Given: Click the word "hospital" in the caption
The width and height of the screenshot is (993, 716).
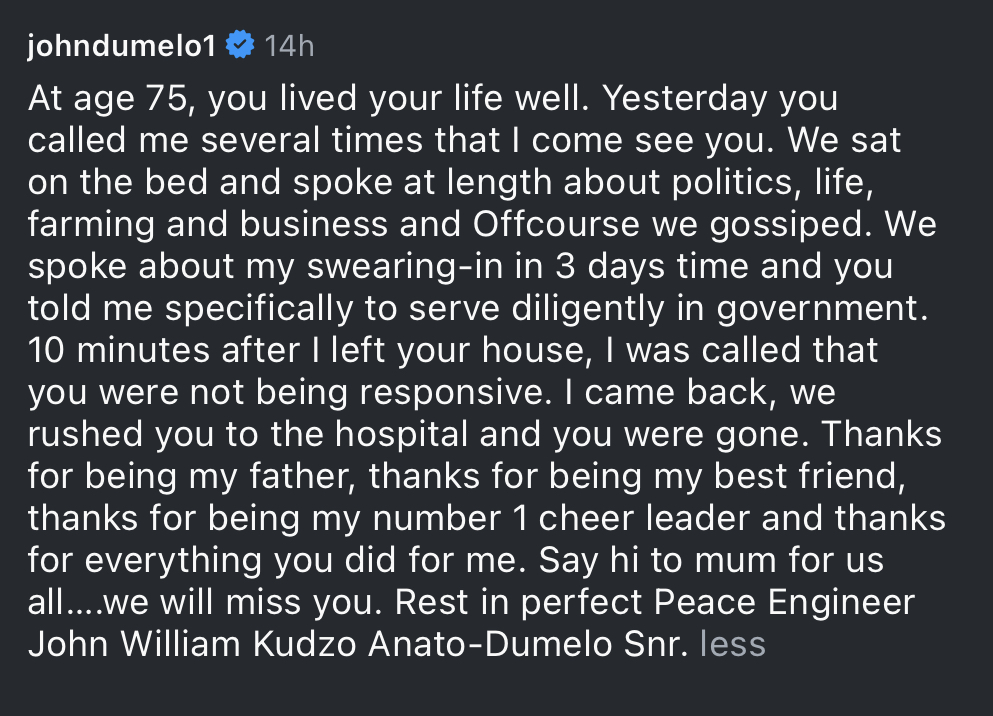Looking at the screenshot, I should (402, 436).
